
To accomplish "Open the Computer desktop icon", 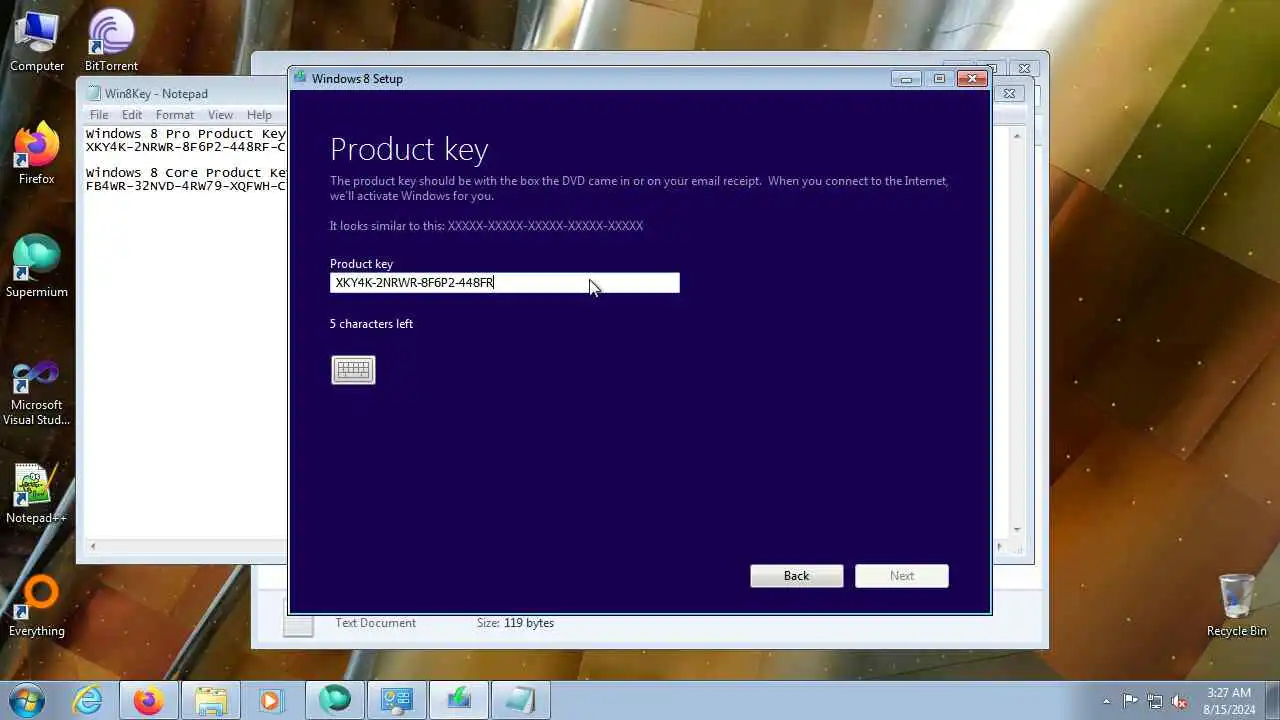I will (x=37, y=42).
